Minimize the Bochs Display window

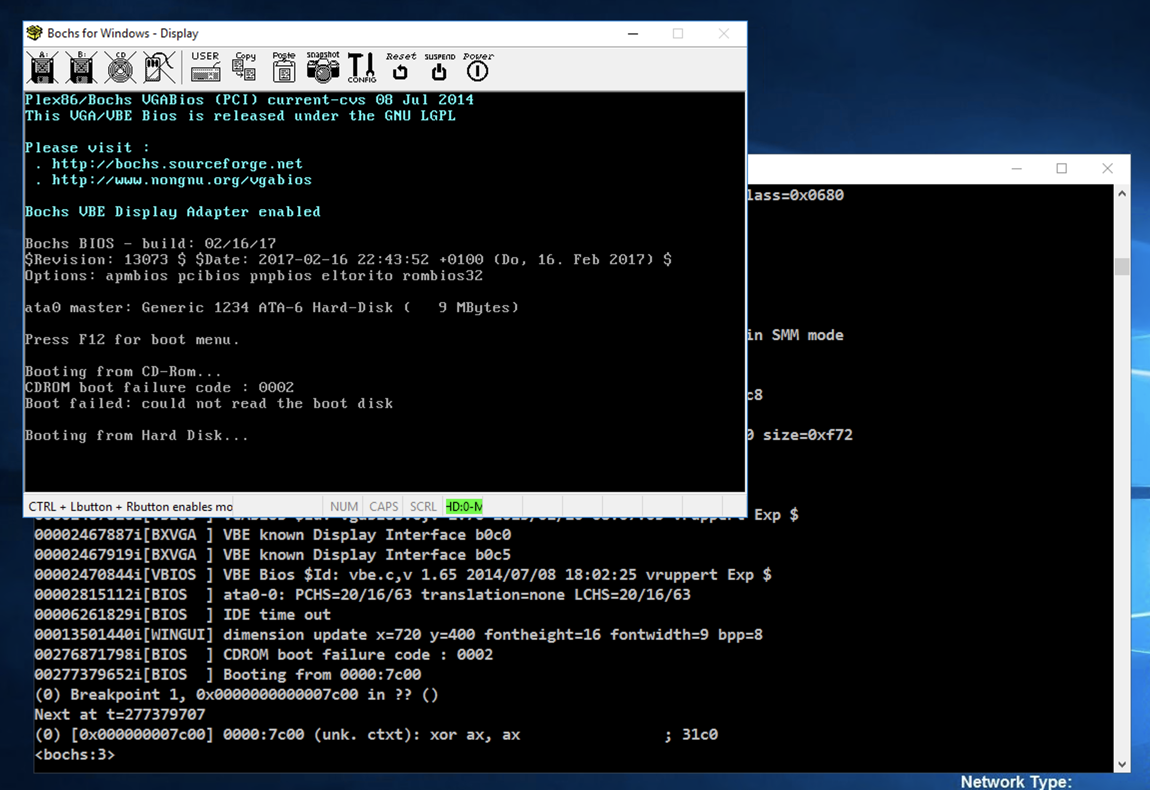click(x=633, y=34)
